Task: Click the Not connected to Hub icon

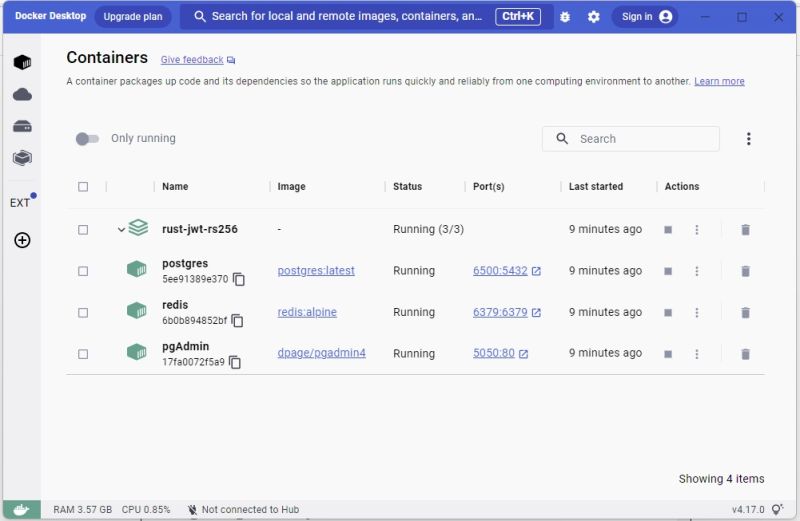Action: click(192, 509)
